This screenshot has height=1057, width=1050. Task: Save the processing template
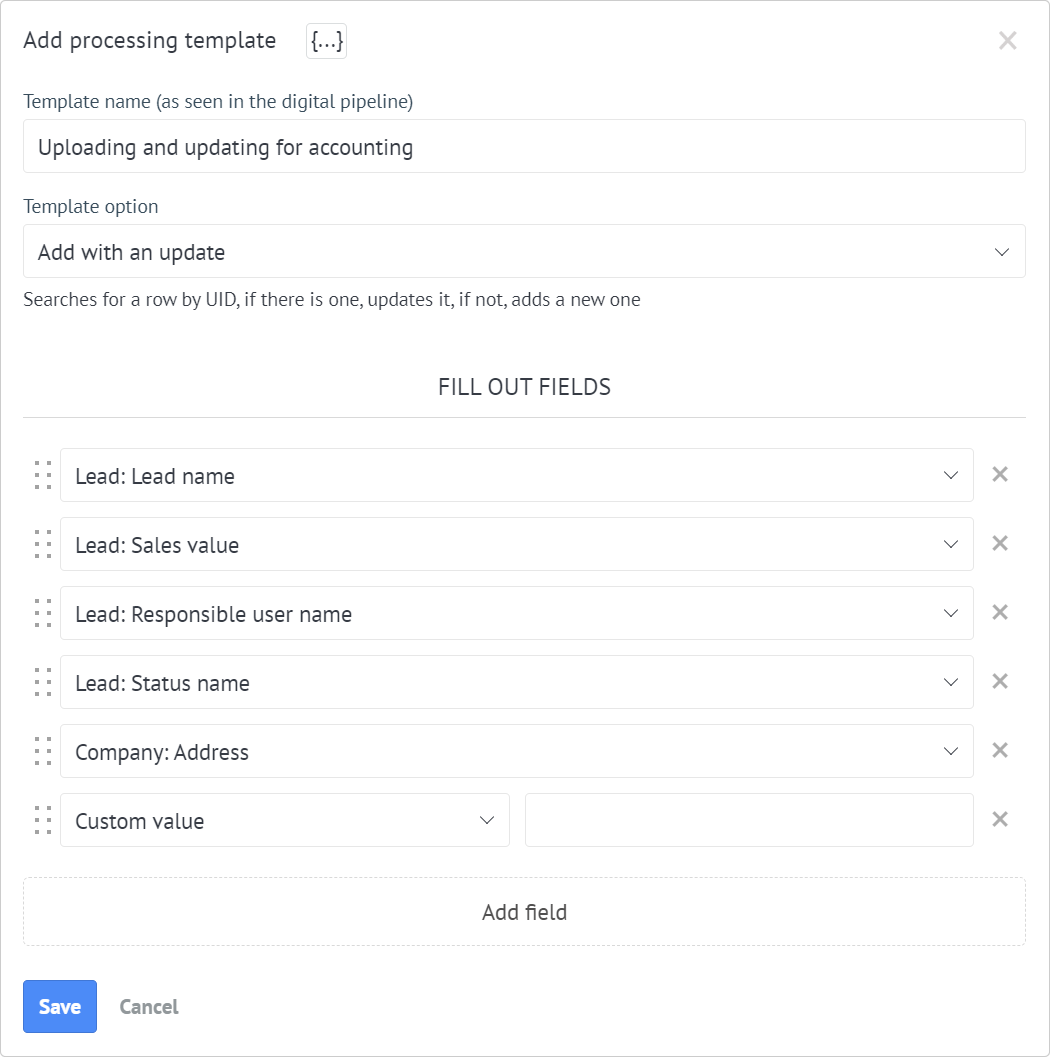tap(59, 1006)
